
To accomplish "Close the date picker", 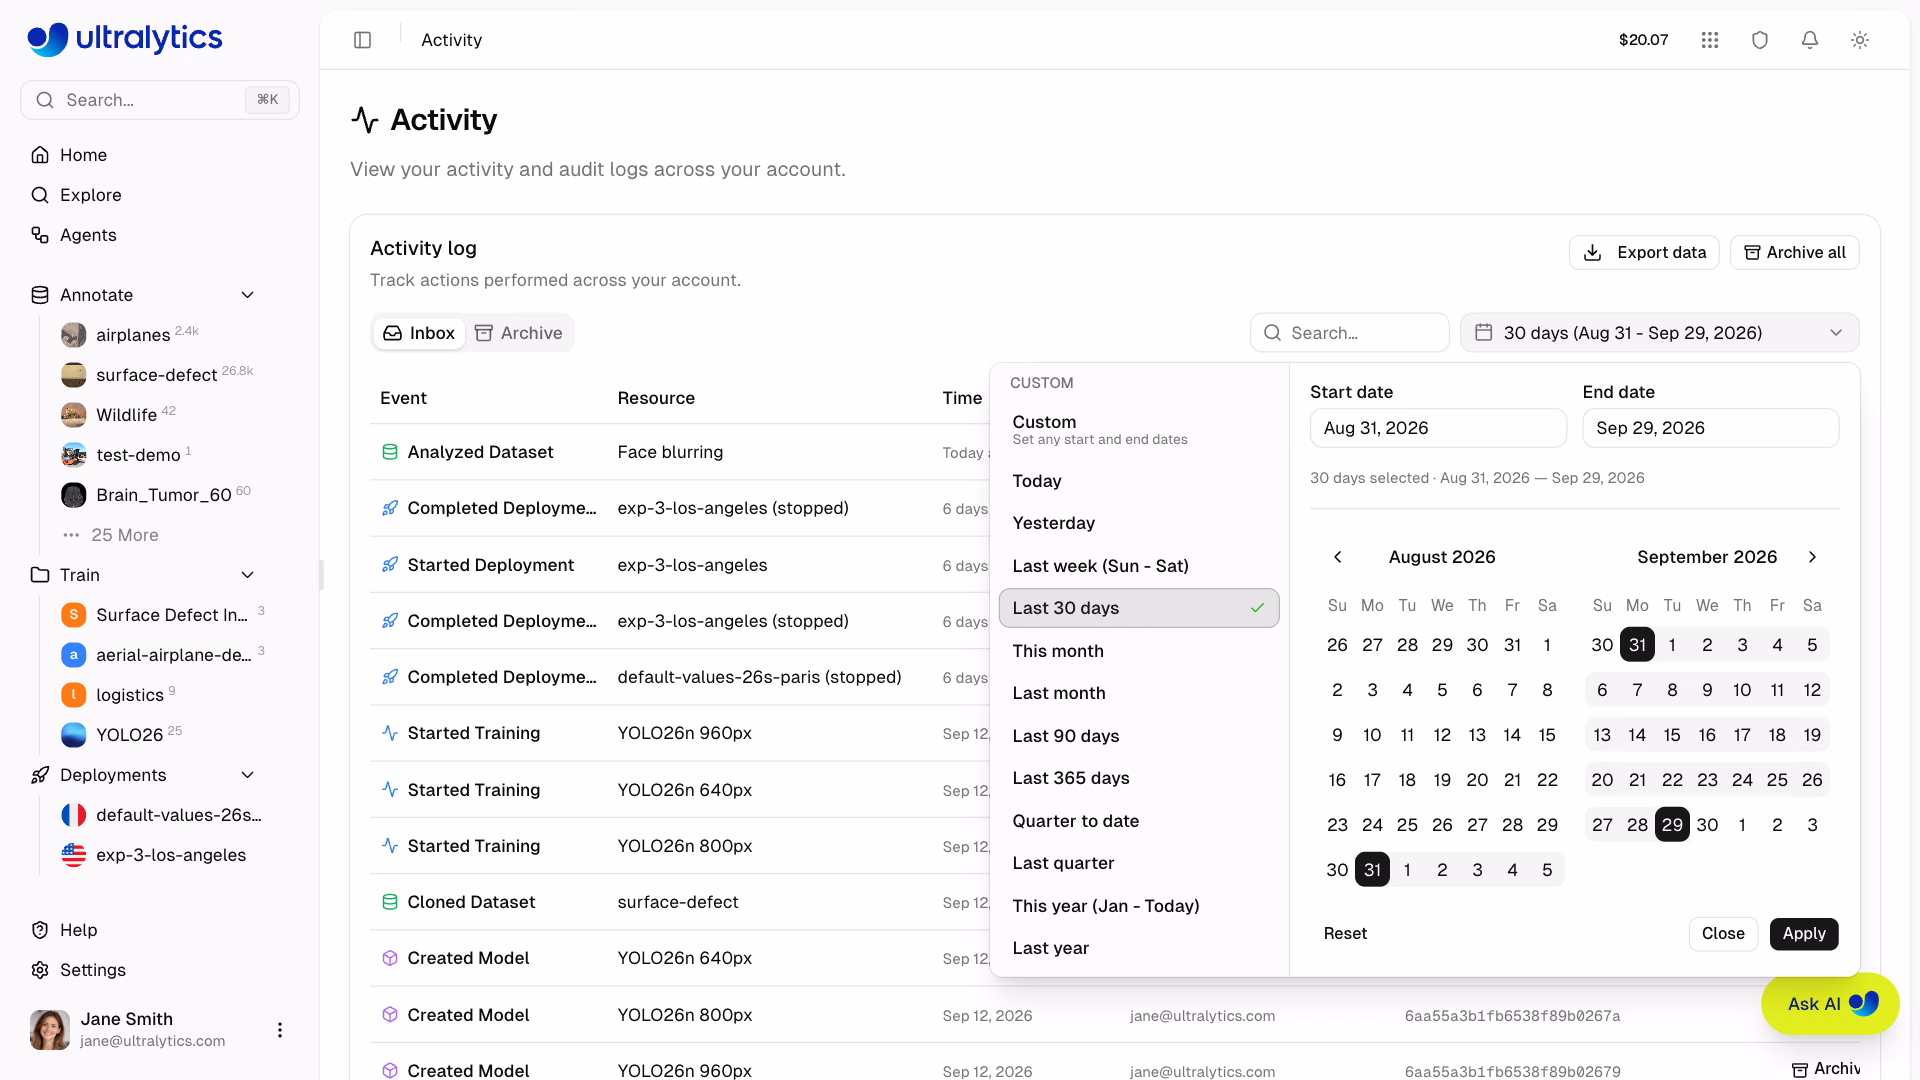I will 1723,934.
